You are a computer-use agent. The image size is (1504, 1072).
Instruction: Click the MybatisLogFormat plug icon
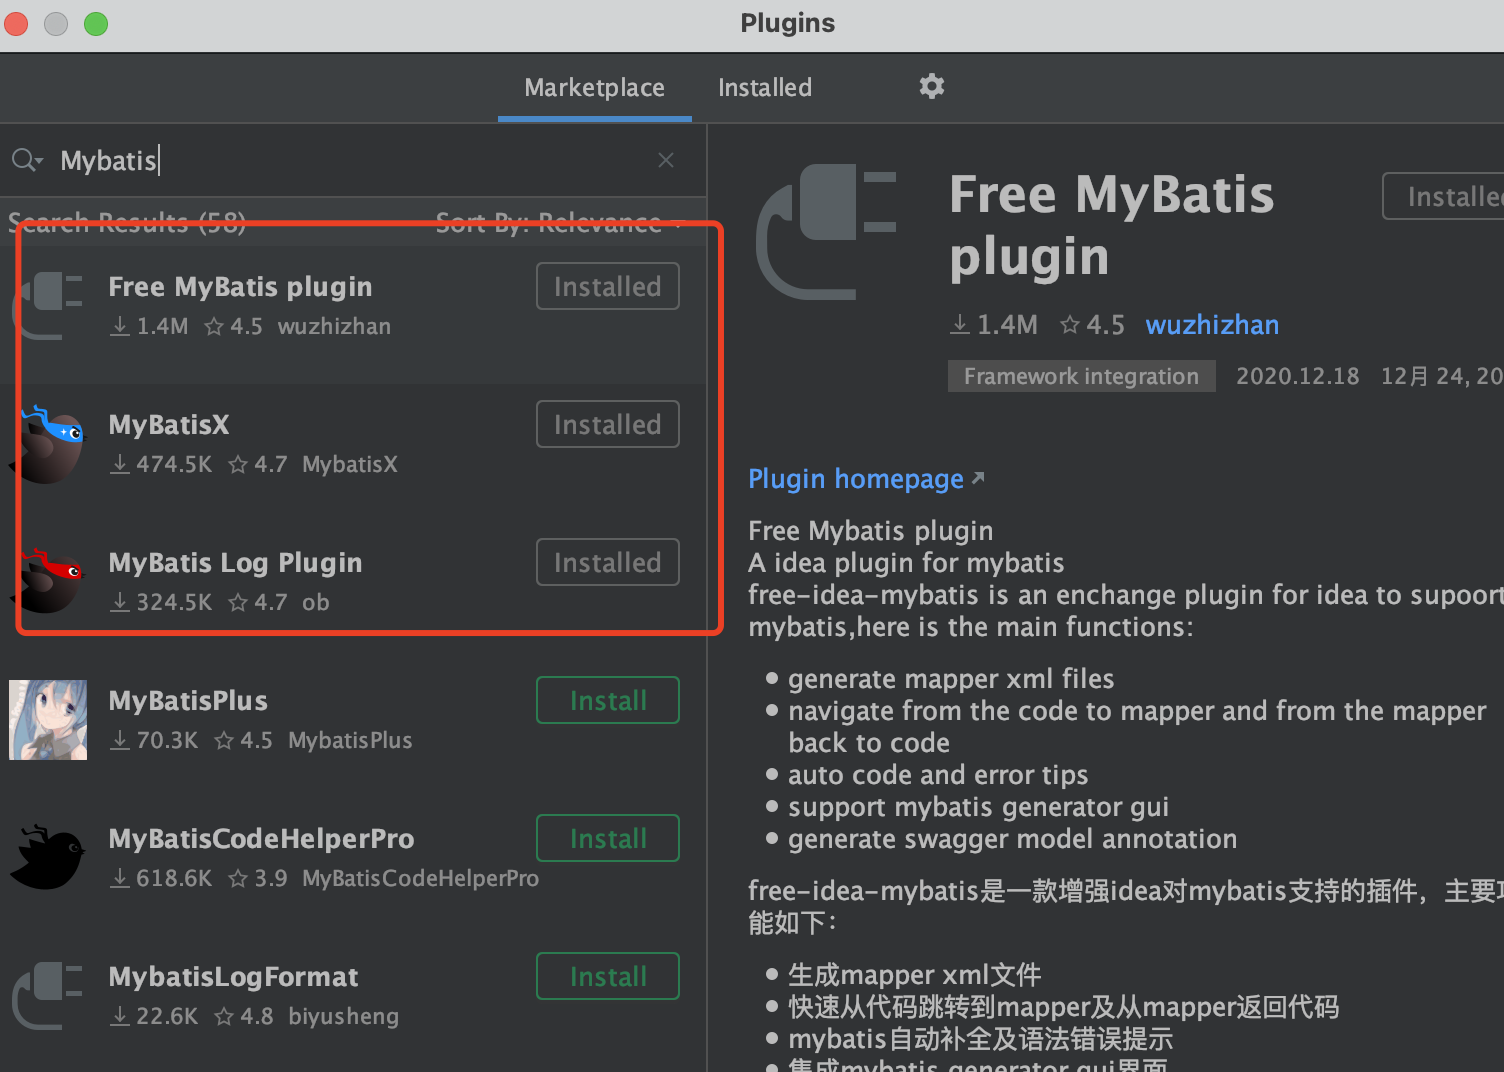[x=47, y=995]
